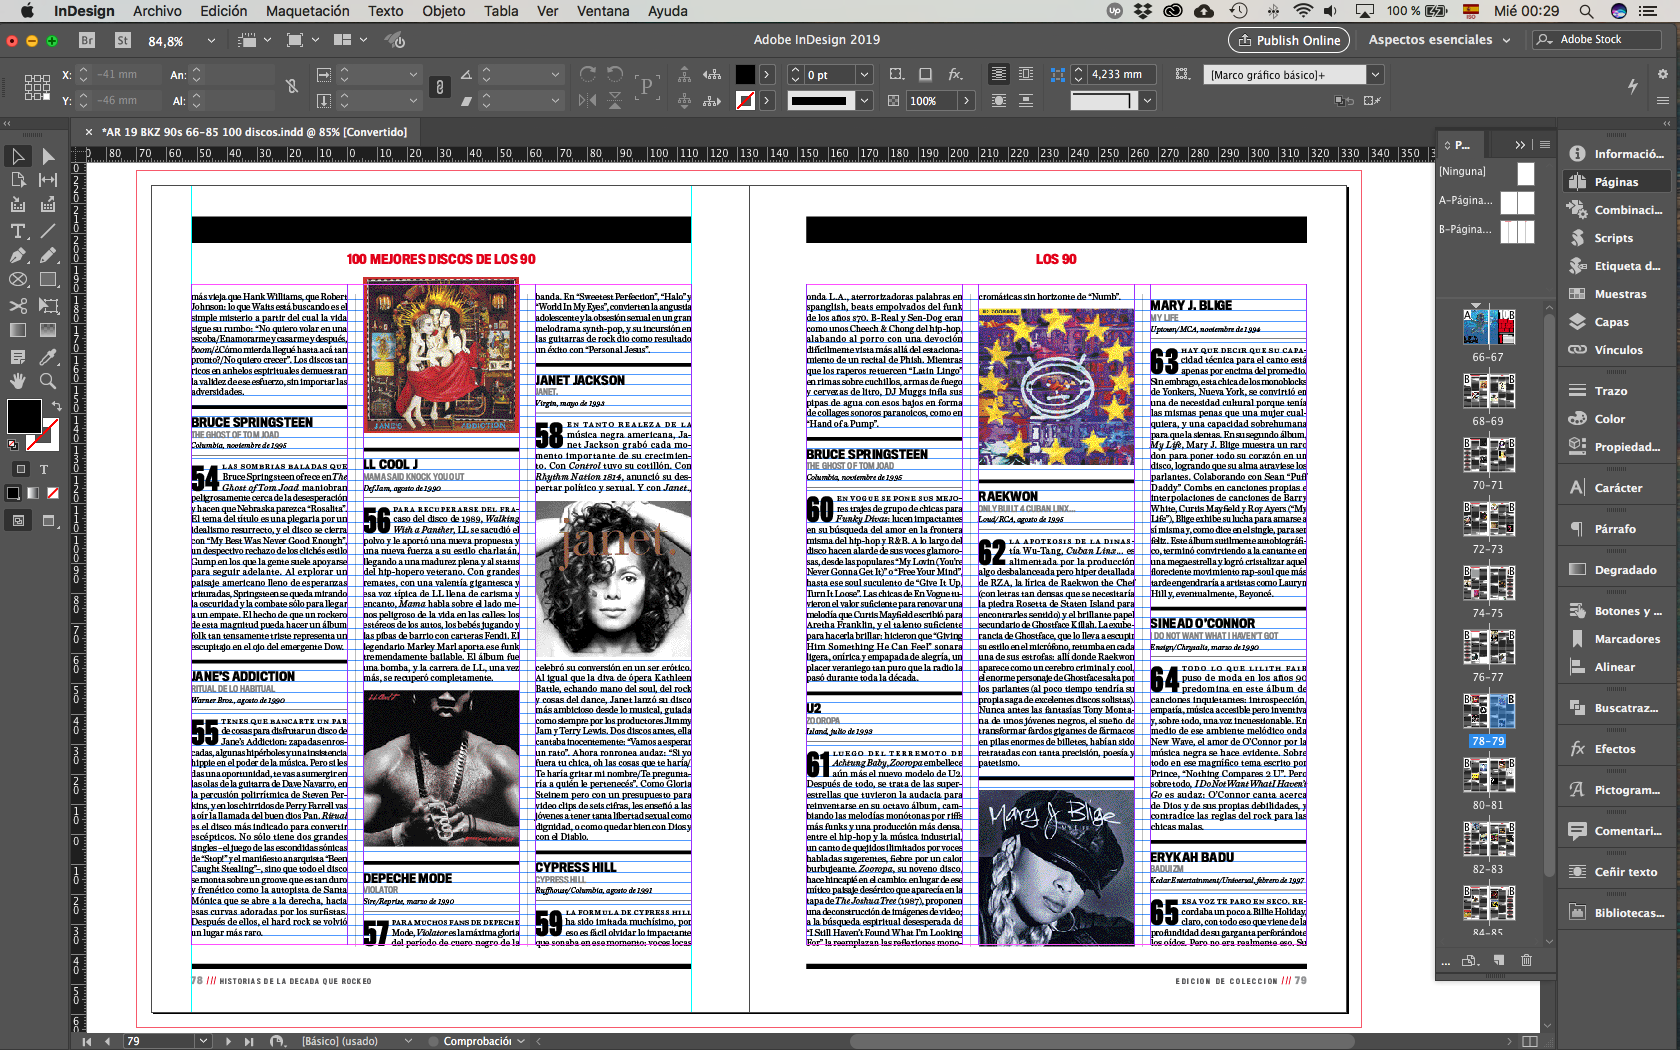Open the Archivo menu
1680x1050 pixels.
(157, 11)
